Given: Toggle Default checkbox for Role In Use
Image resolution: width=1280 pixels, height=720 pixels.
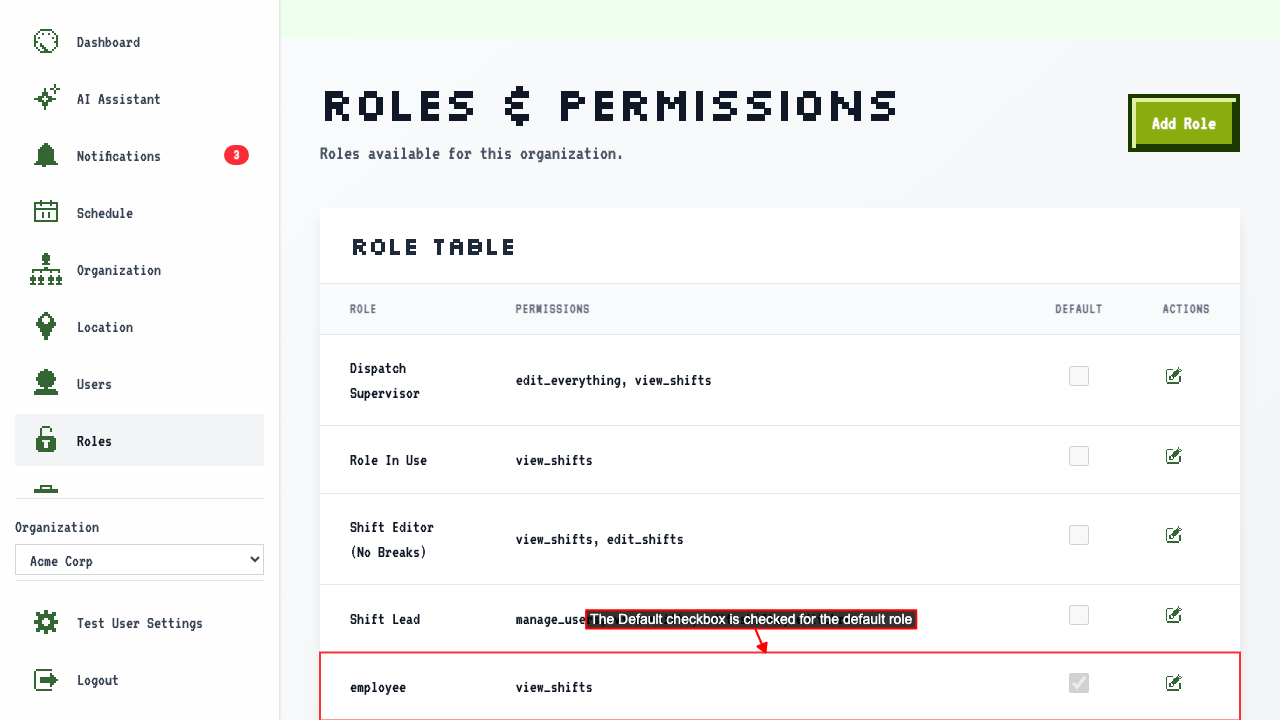Looking at the screenshot, I should tap(1079, 456).
